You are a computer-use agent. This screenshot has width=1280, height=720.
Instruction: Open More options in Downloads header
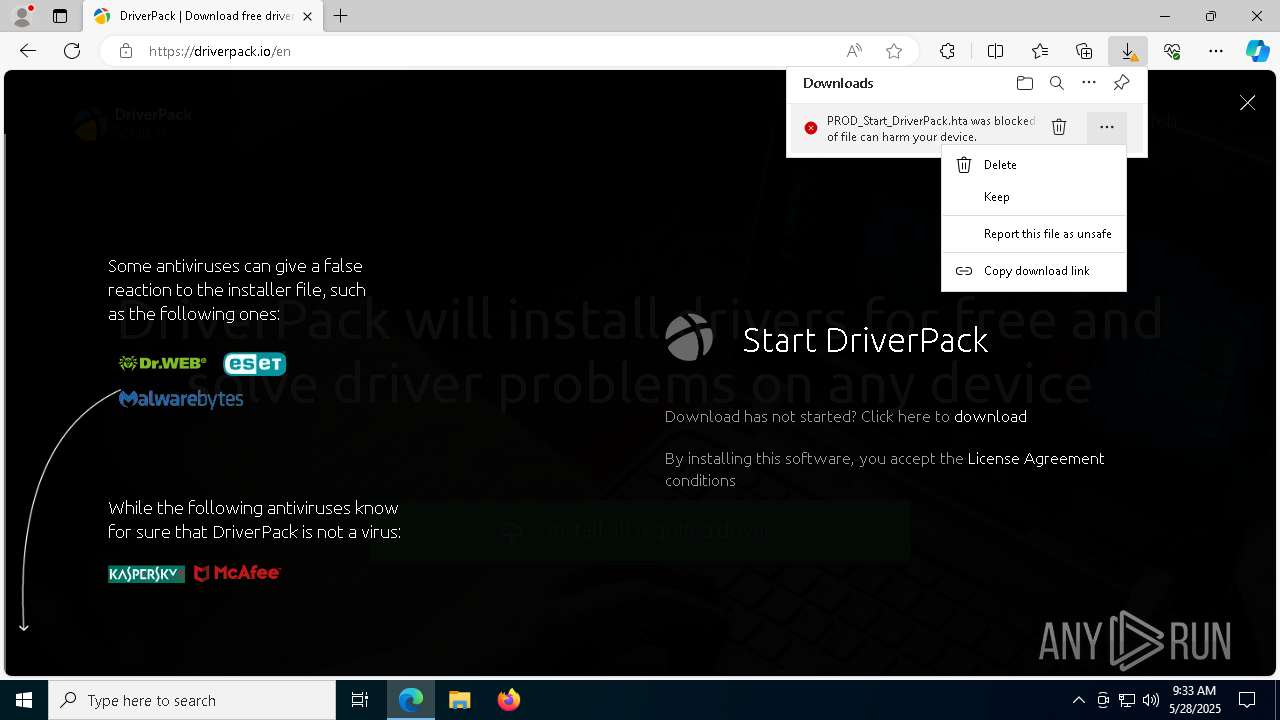pyautogui.click(x=1089, y=83)
